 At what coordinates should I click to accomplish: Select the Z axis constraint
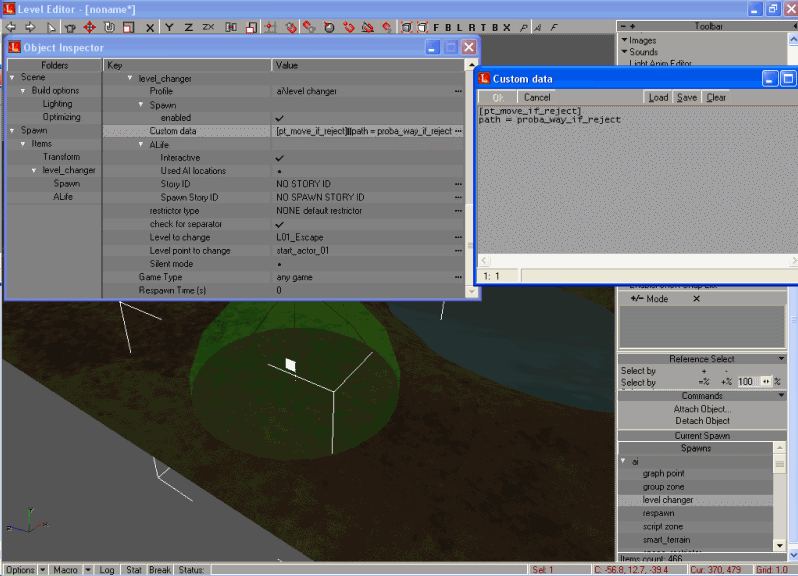(x=188, y=27)
